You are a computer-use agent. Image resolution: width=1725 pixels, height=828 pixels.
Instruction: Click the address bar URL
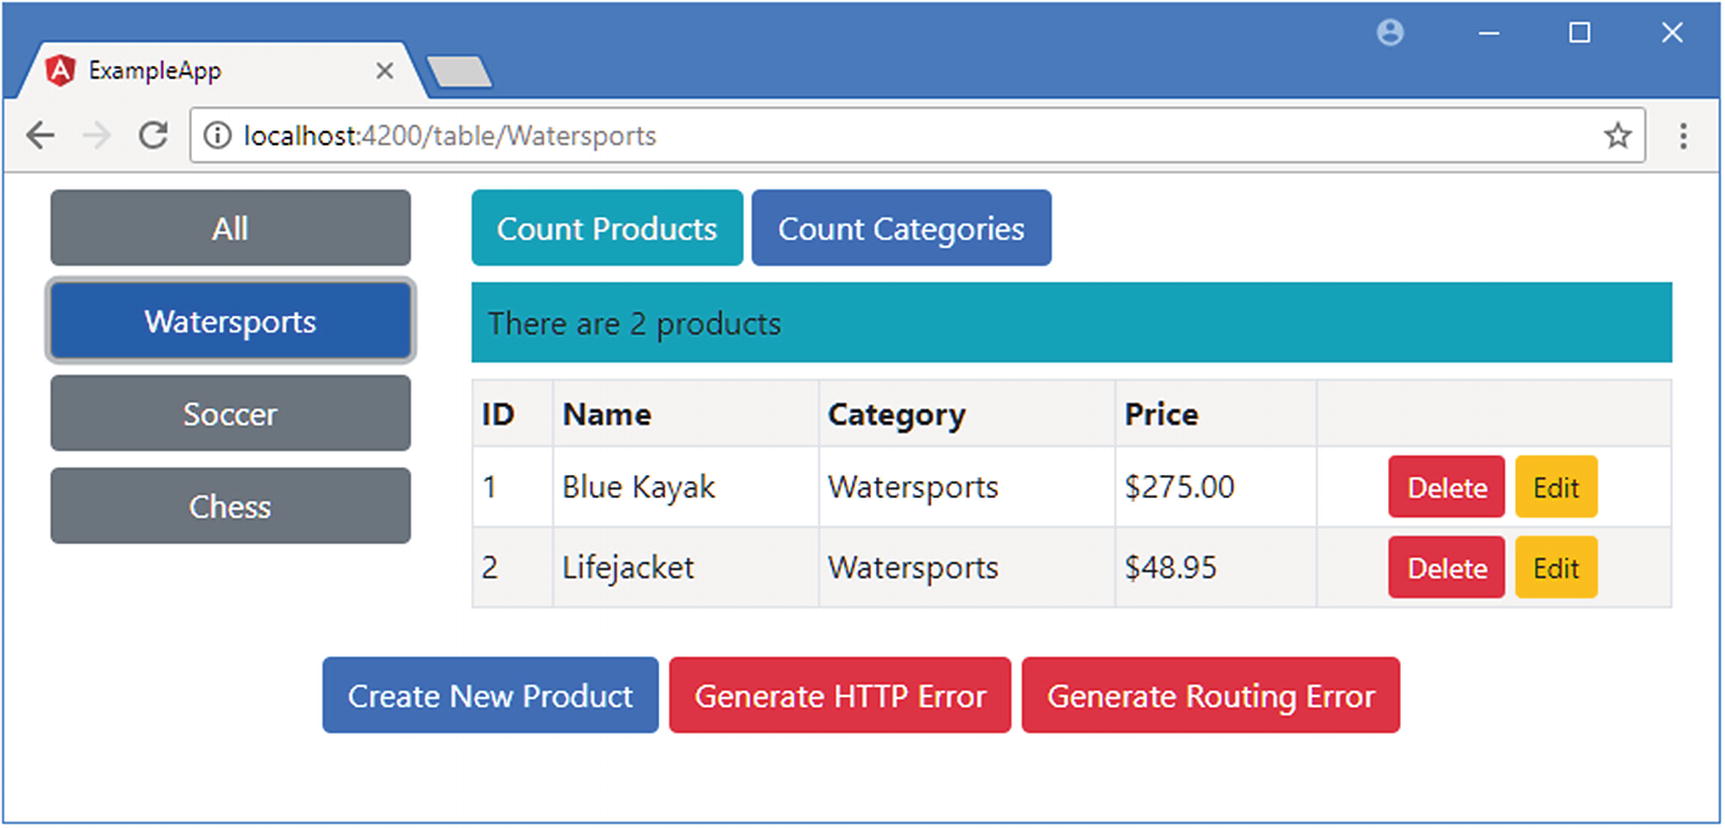point(450,135)
